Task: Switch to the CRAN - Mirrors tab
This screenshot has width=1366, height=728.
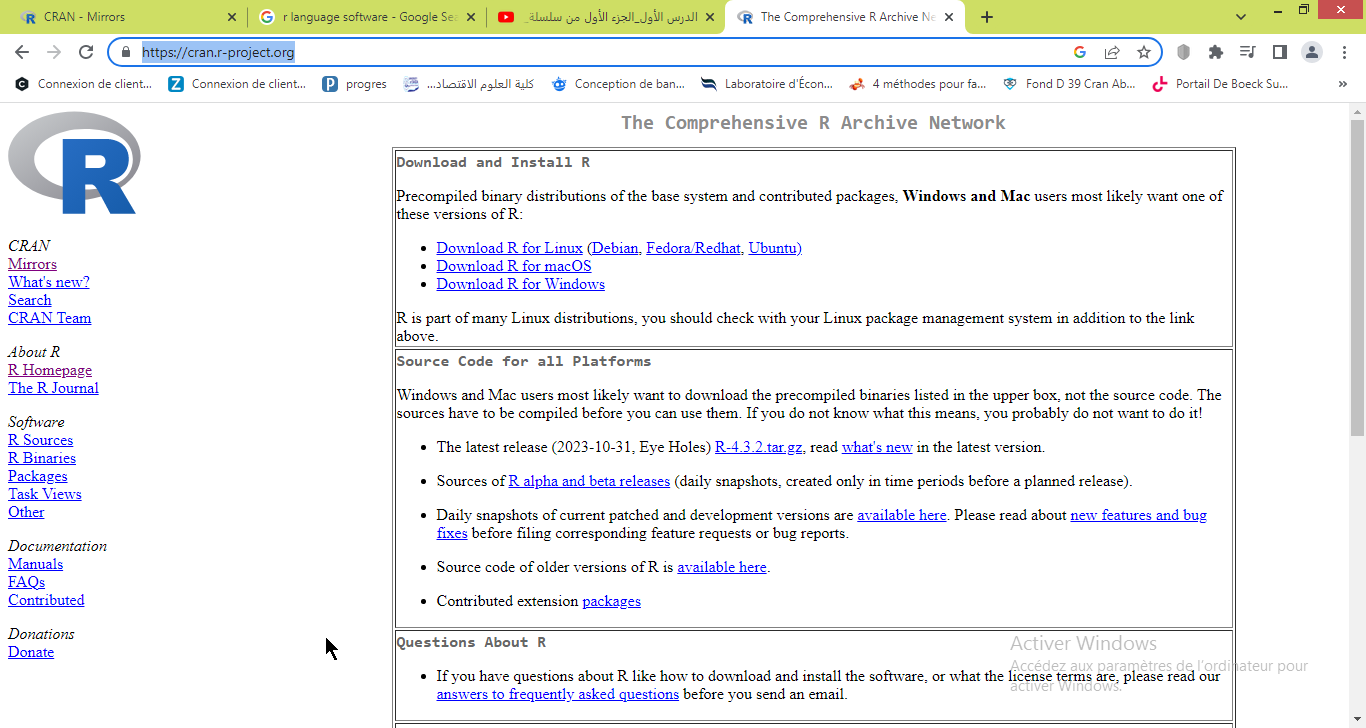Action: [x=120, y=17]
